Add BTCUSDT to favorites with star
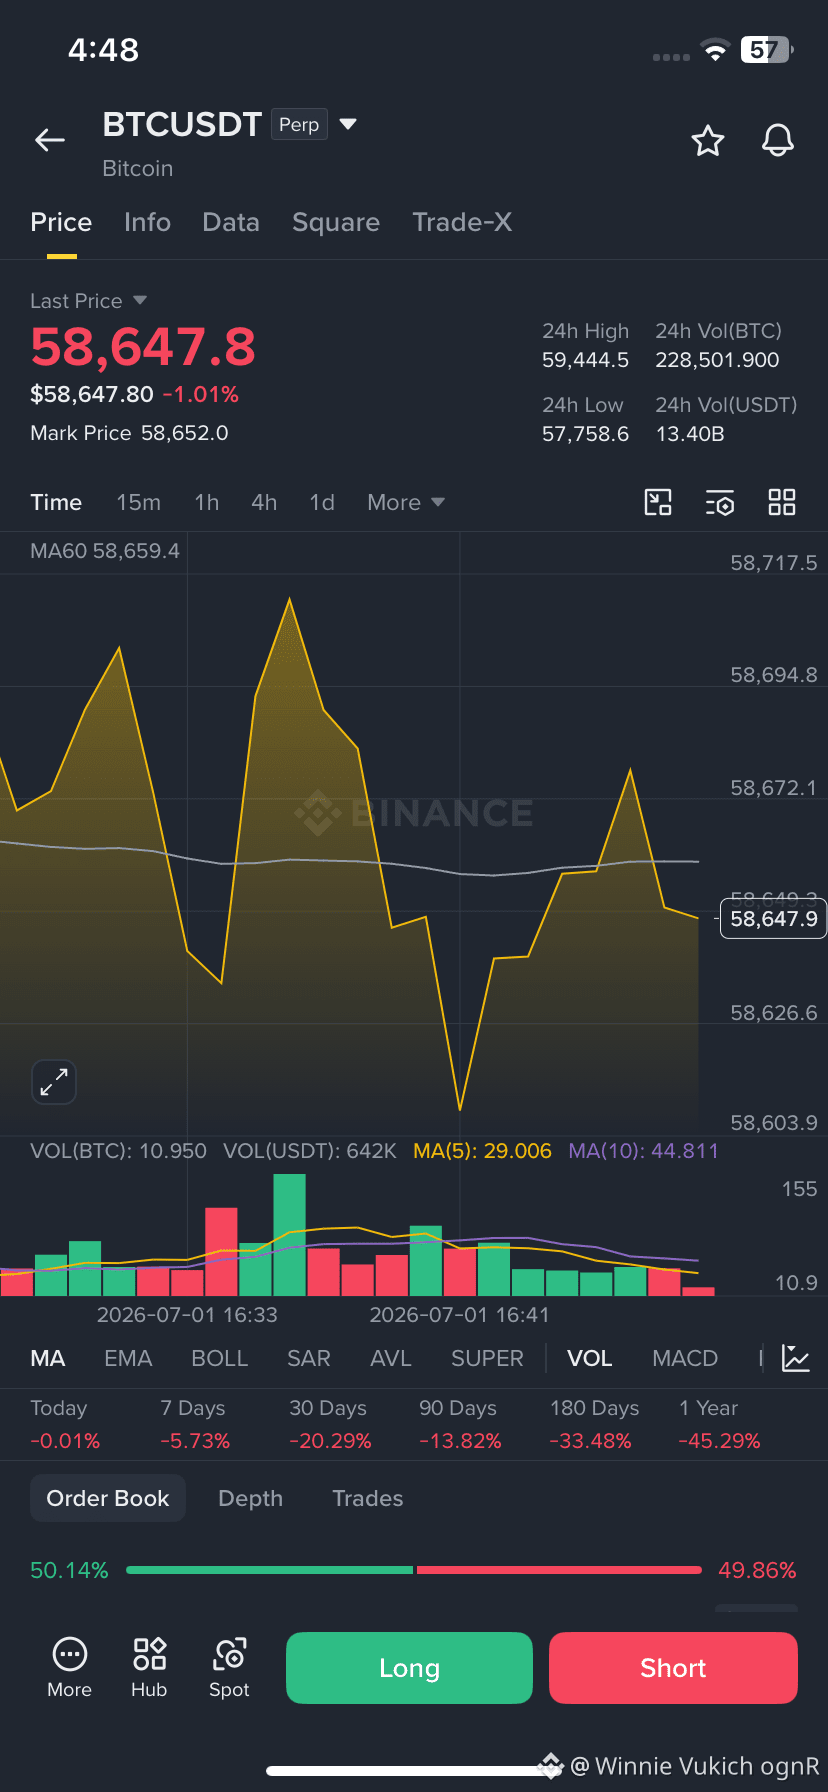 coord(708,141)
